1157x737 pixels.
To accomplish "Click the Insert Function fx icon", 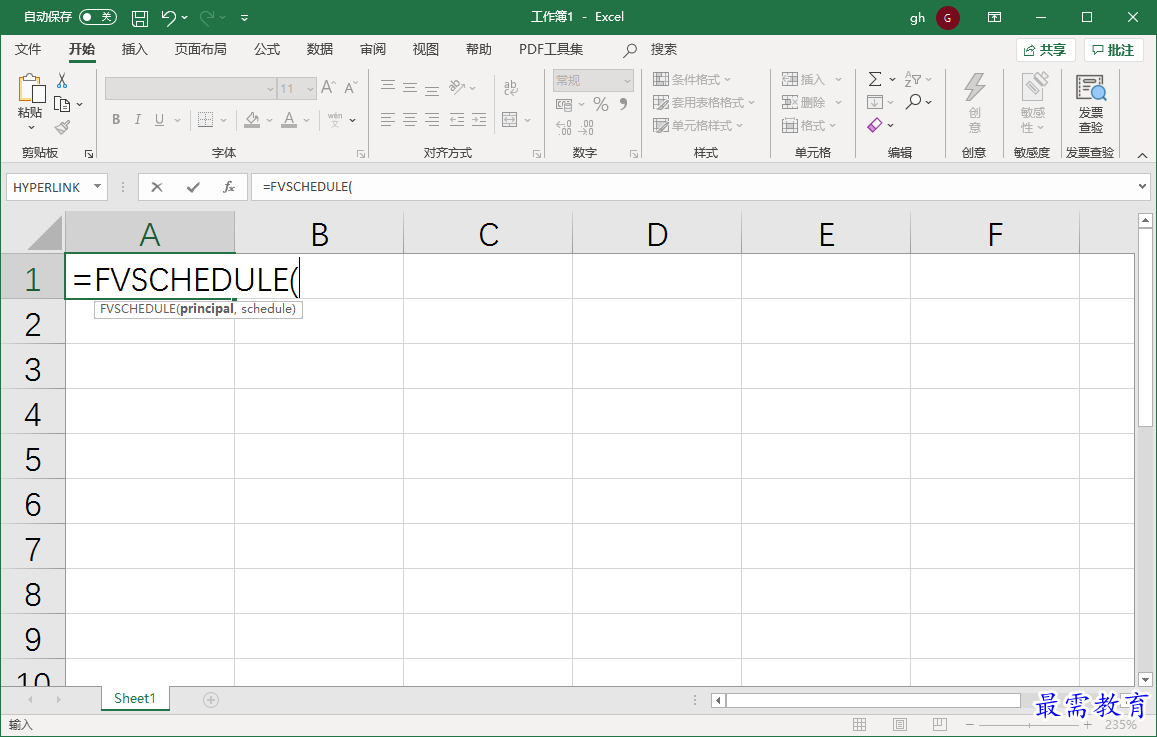I will point(229,187).
